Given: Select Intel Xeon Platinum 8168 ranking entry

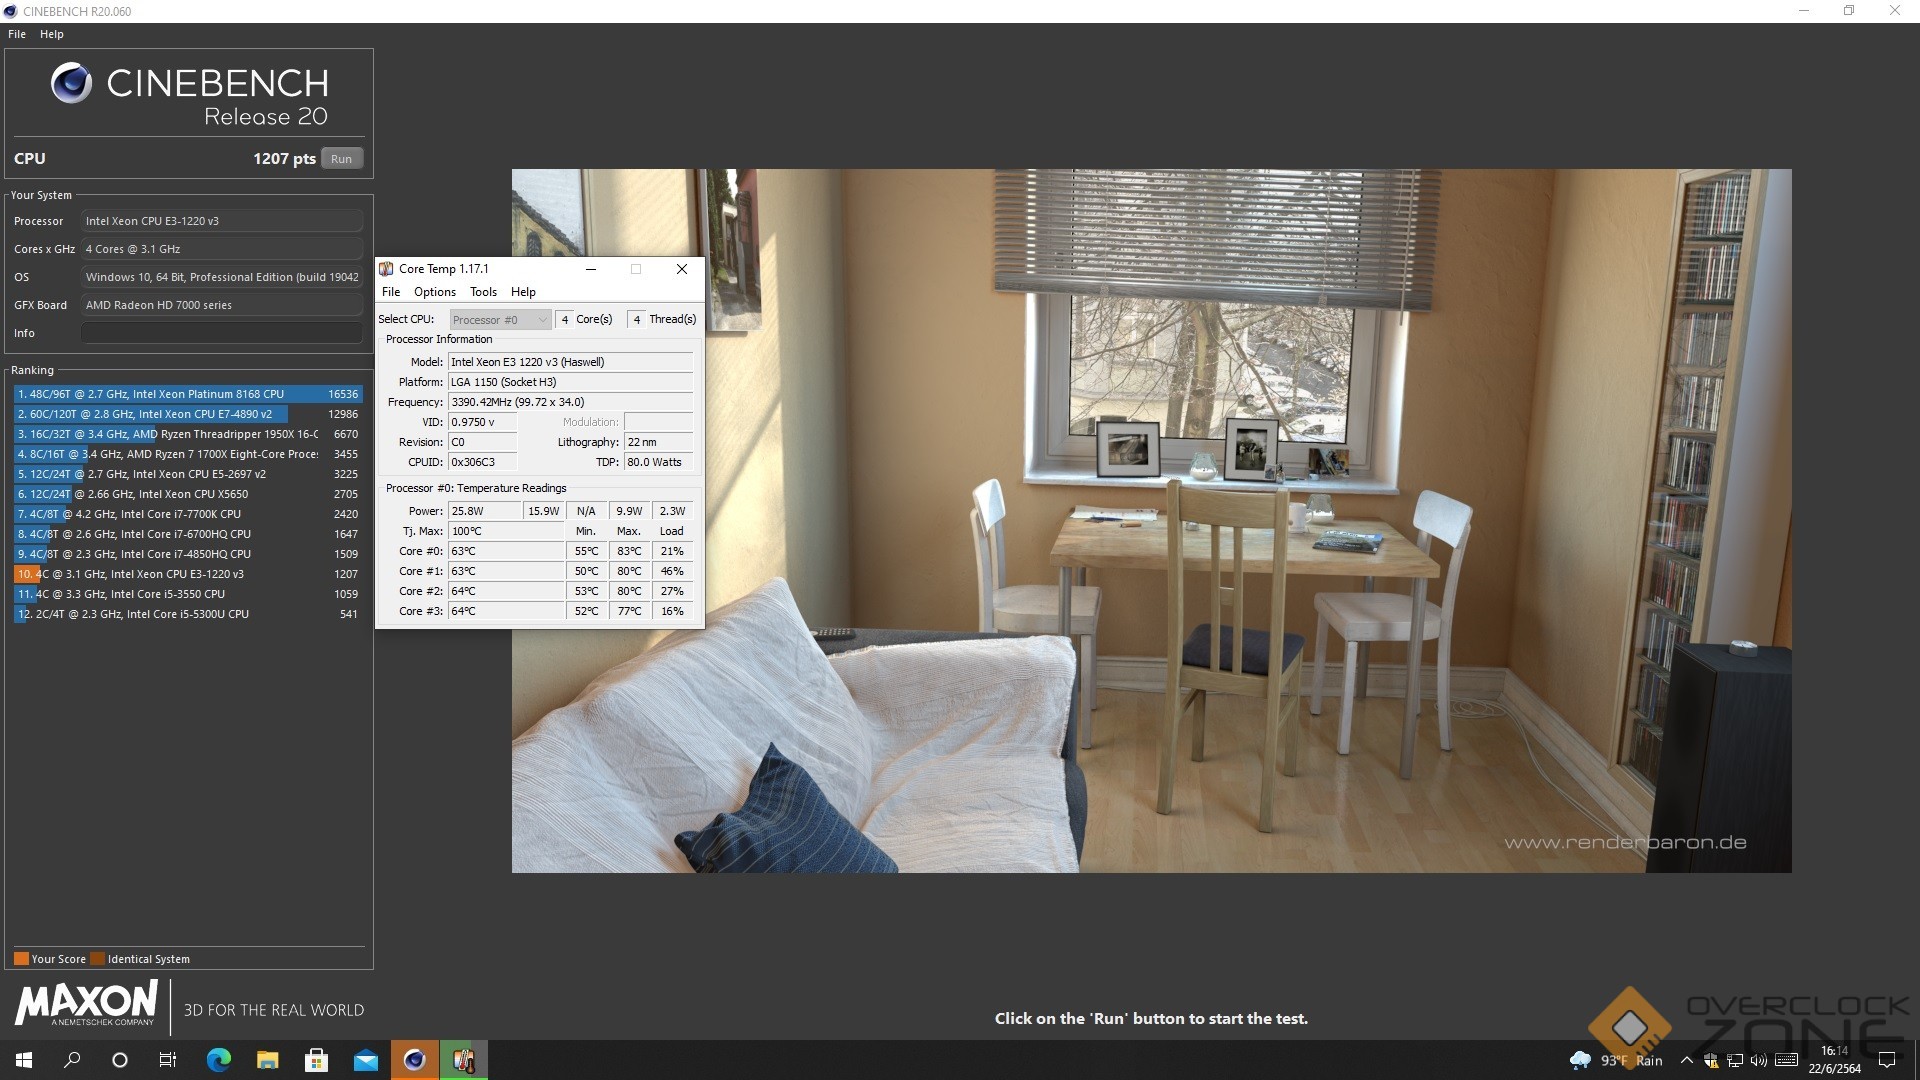Looking at the screenshot, I should coord(188,394).
